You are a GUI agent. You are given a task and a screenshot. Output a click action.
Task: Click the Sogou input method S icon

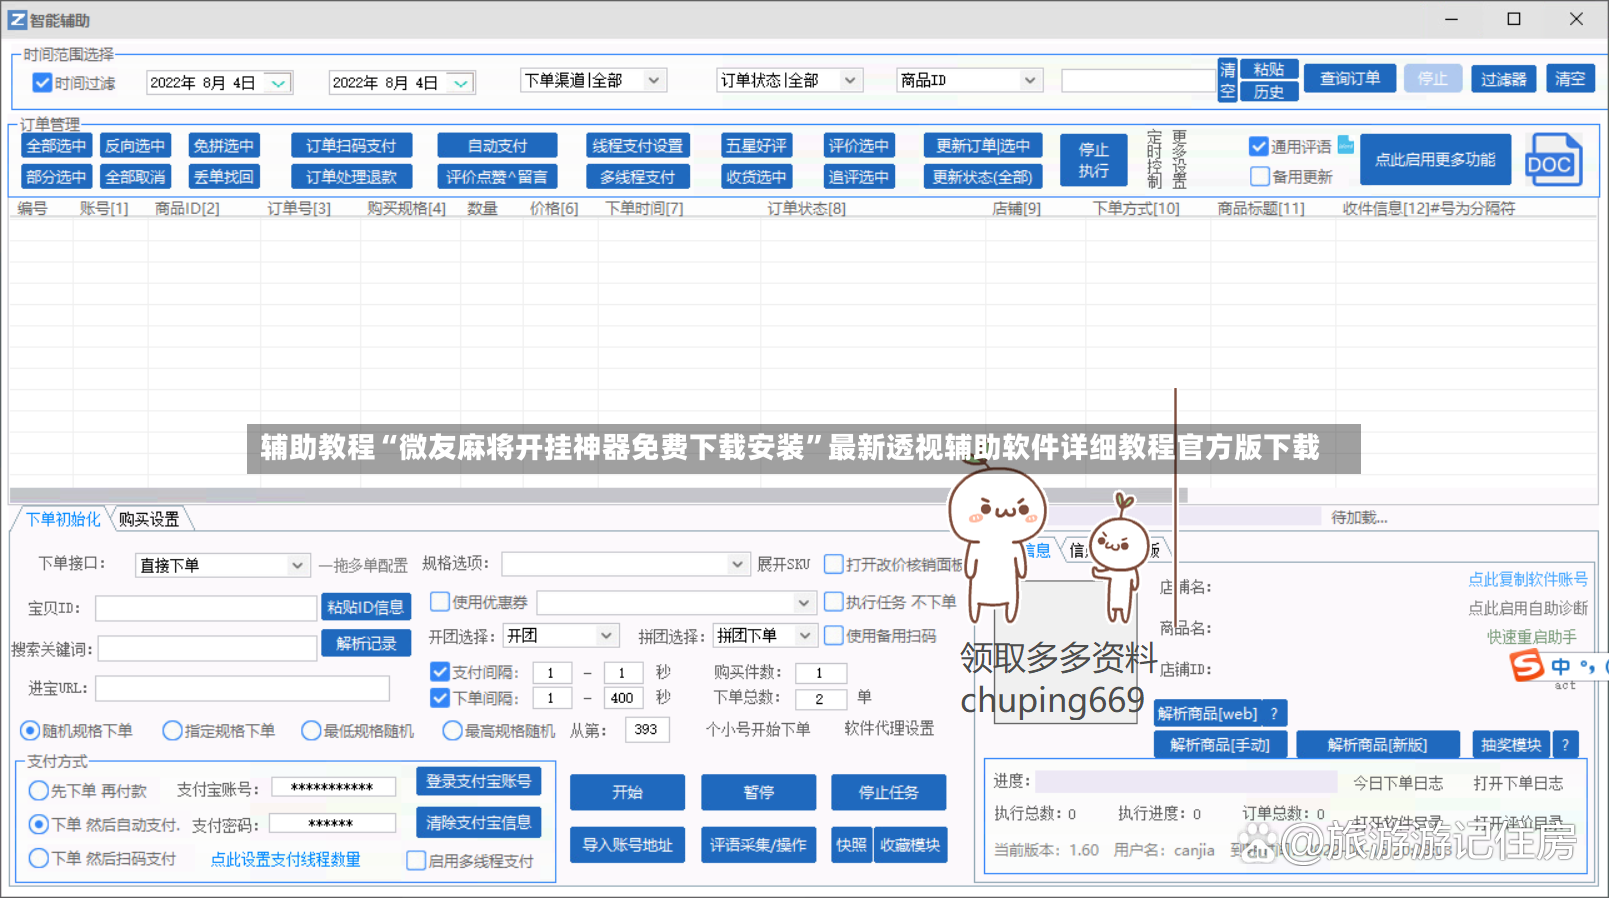pos(1527,665)
